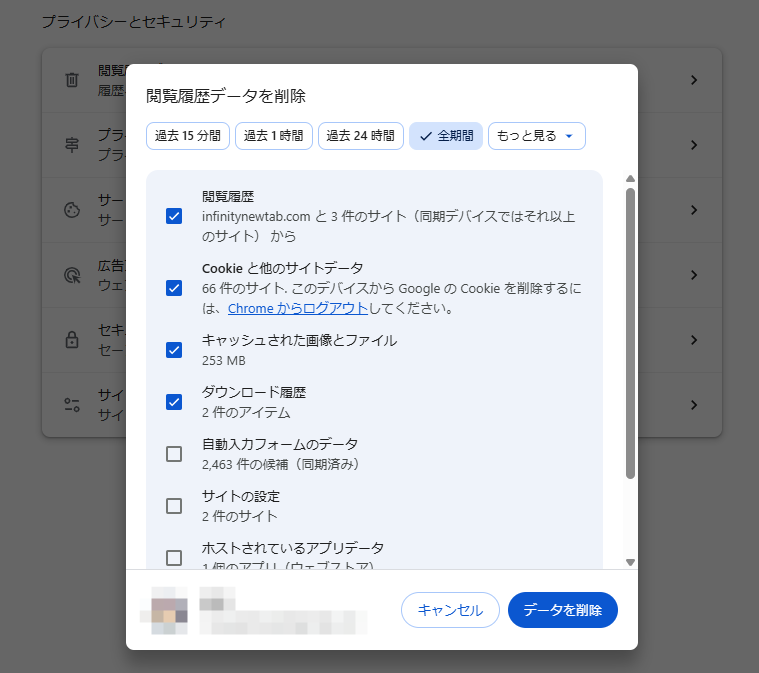Expand the bottom settings row chevron
The image size is (759, 673).
pyautogui.click(x=694, y=405)
